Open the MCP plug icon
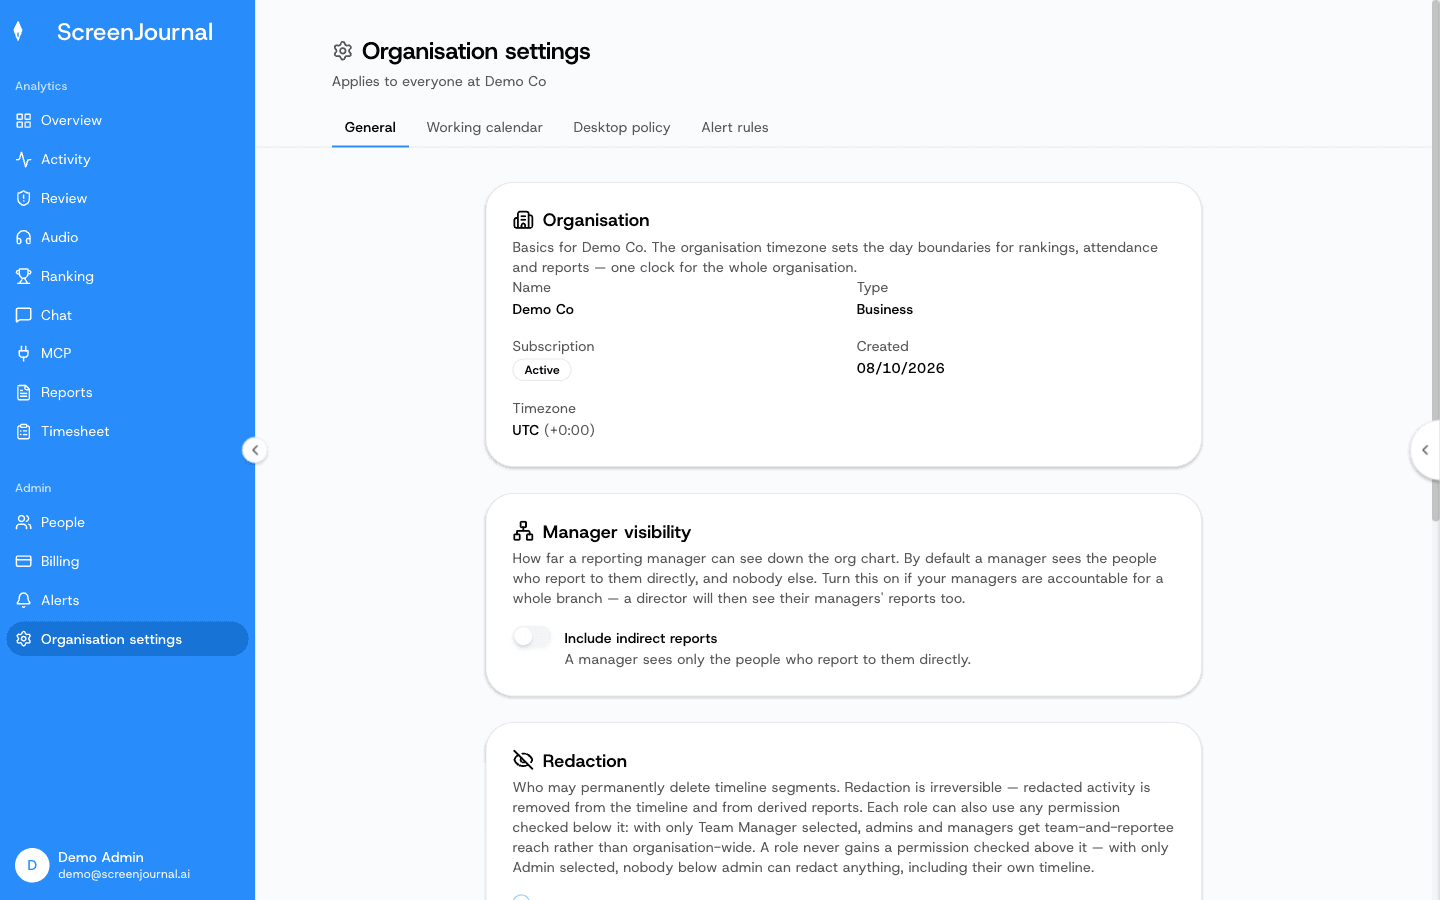This screenshot has width=1440, height=900. (x=23, y=354)
